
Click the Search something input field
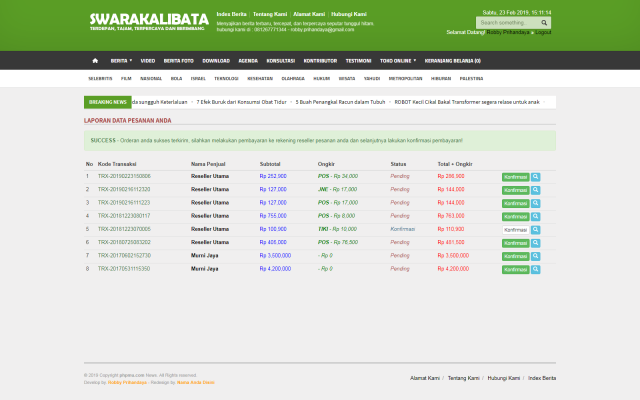[507, 22]
